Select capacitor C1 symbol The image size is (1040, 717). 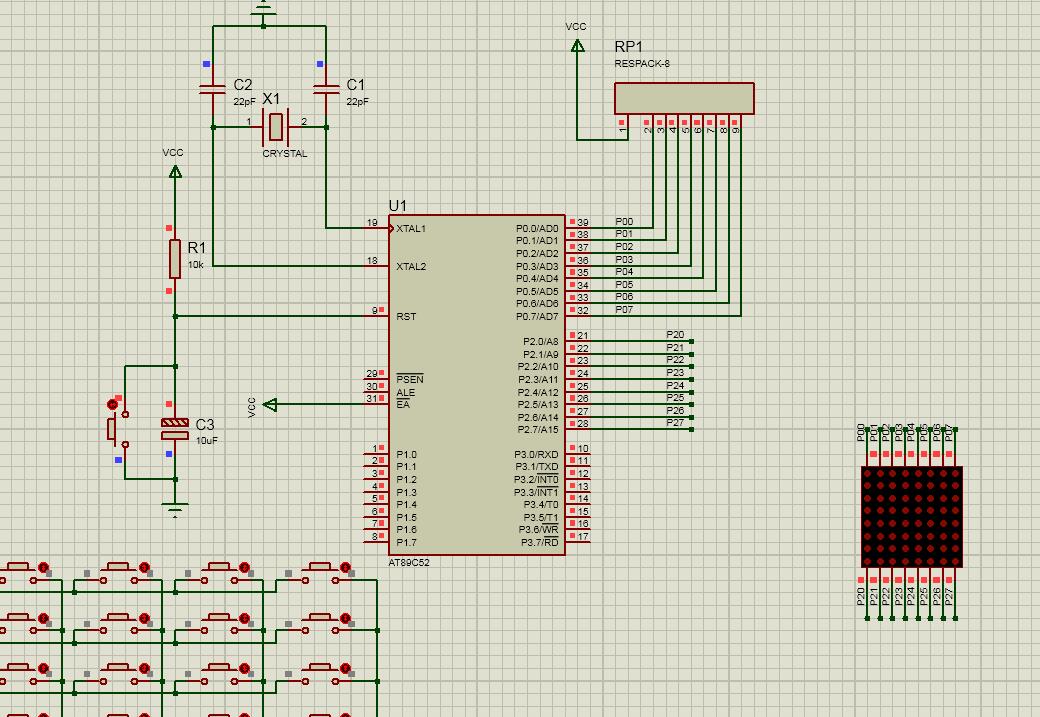coord(326,89)
